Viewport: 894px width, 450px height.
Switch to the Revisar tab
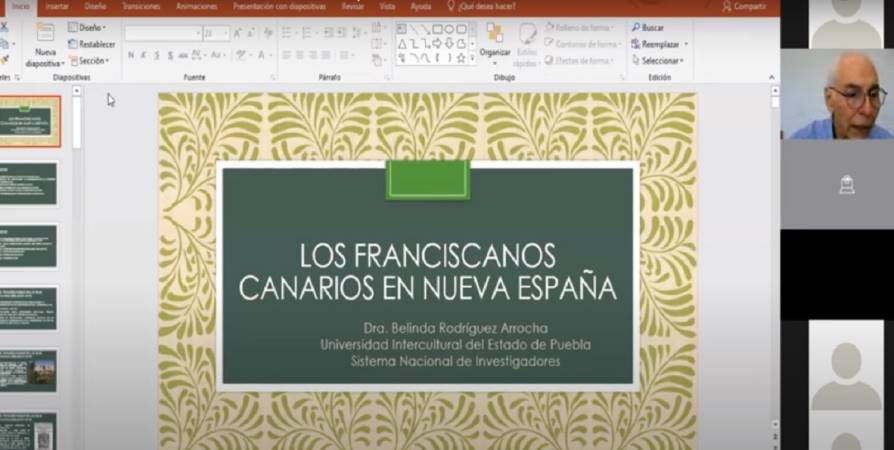[x=353, y=6]
